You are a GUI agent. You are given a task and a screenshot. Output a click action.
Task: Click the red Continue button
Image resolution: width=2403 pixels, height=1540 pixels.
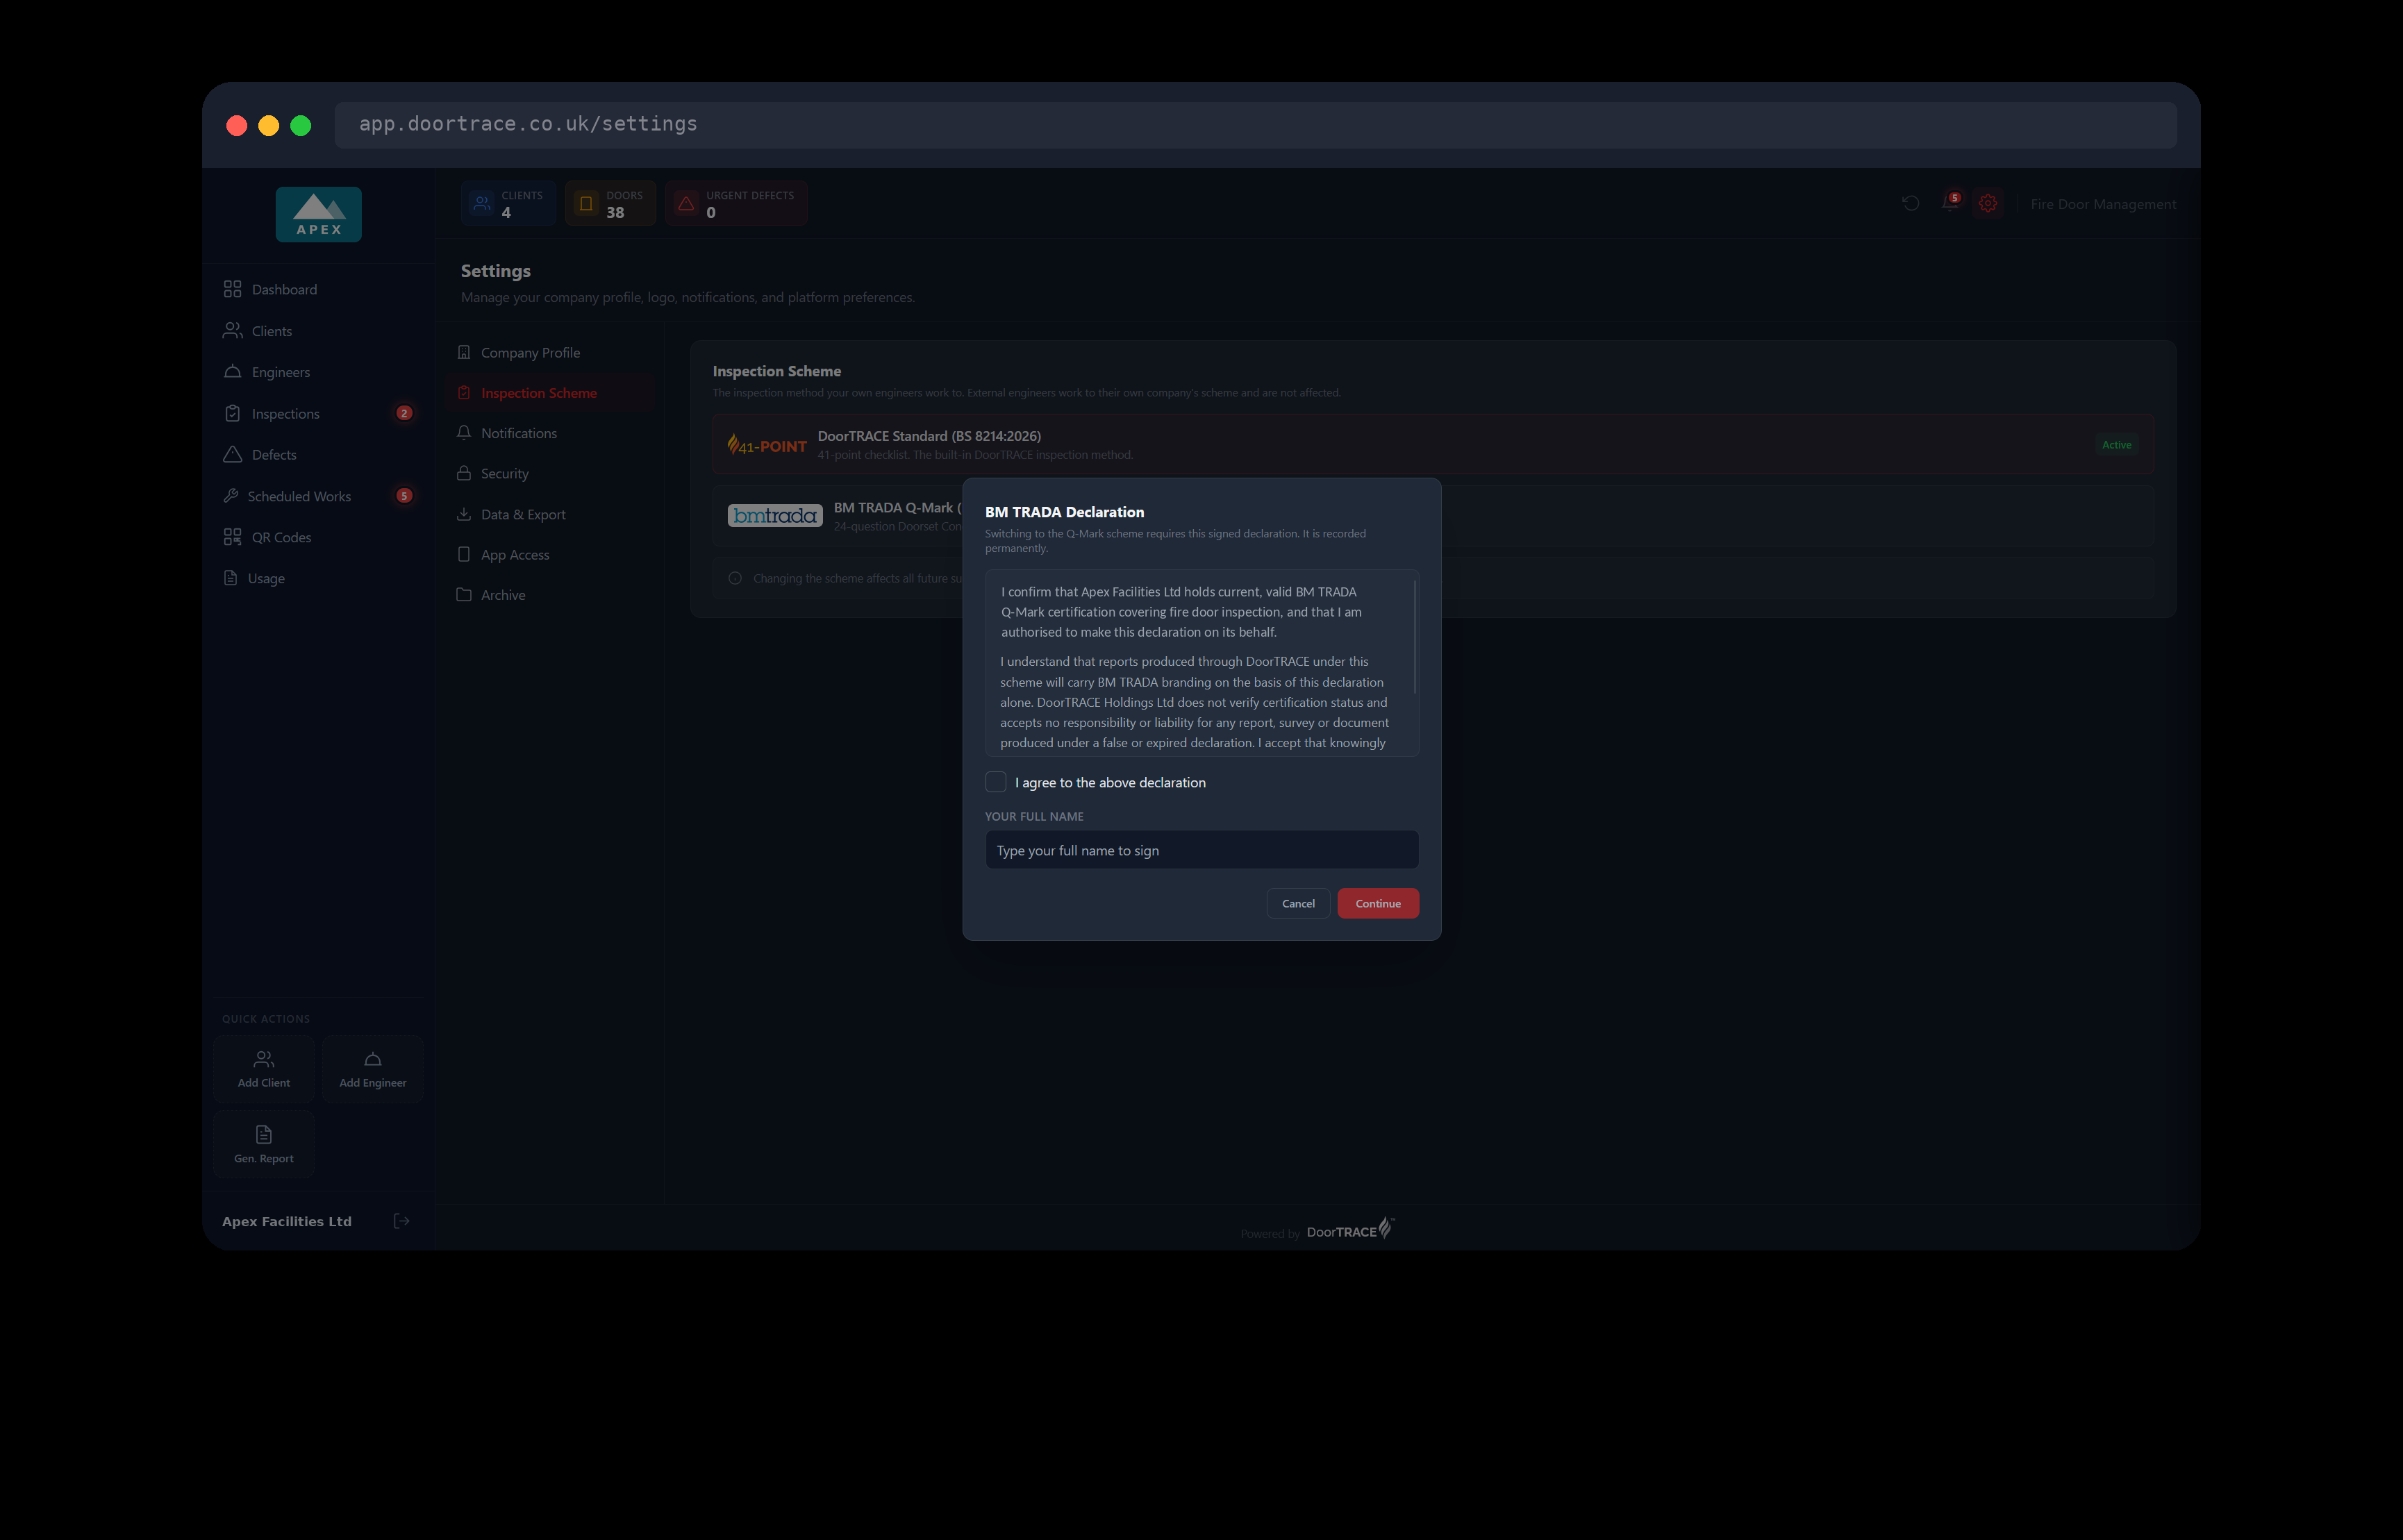click(1377, 903)
